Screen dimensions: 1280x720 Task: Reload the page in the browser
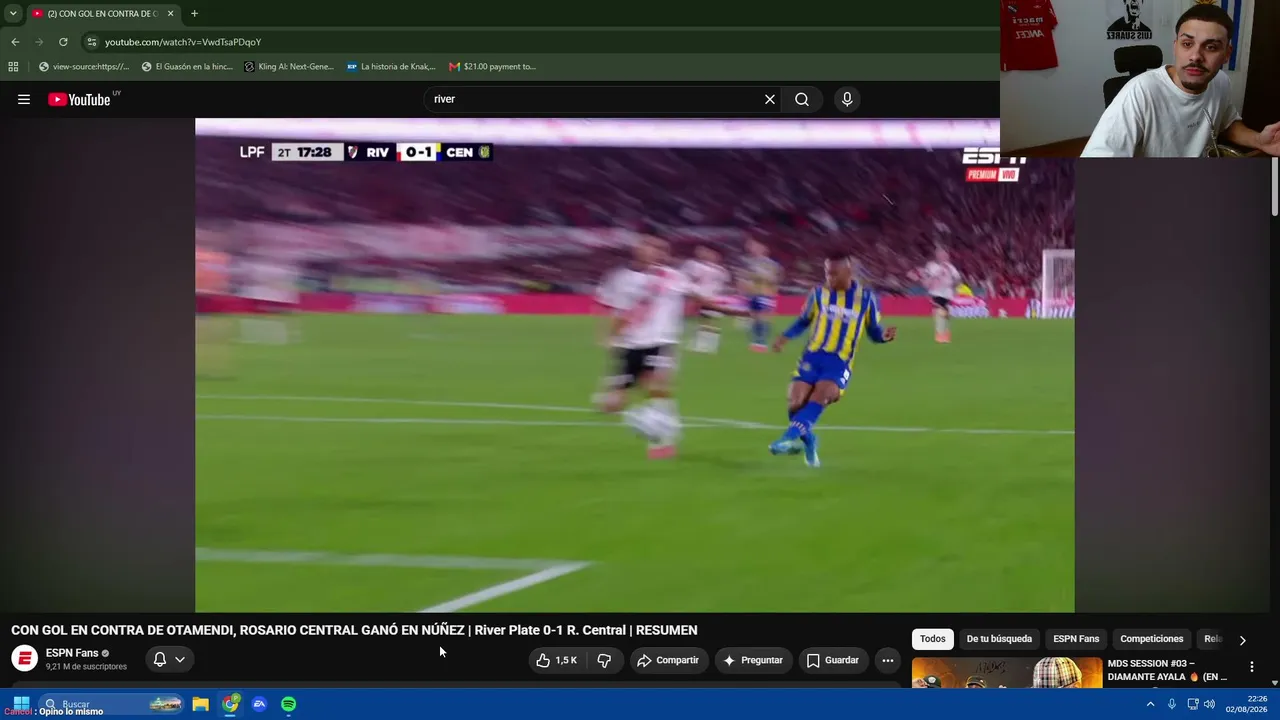[x=63, y=42]
